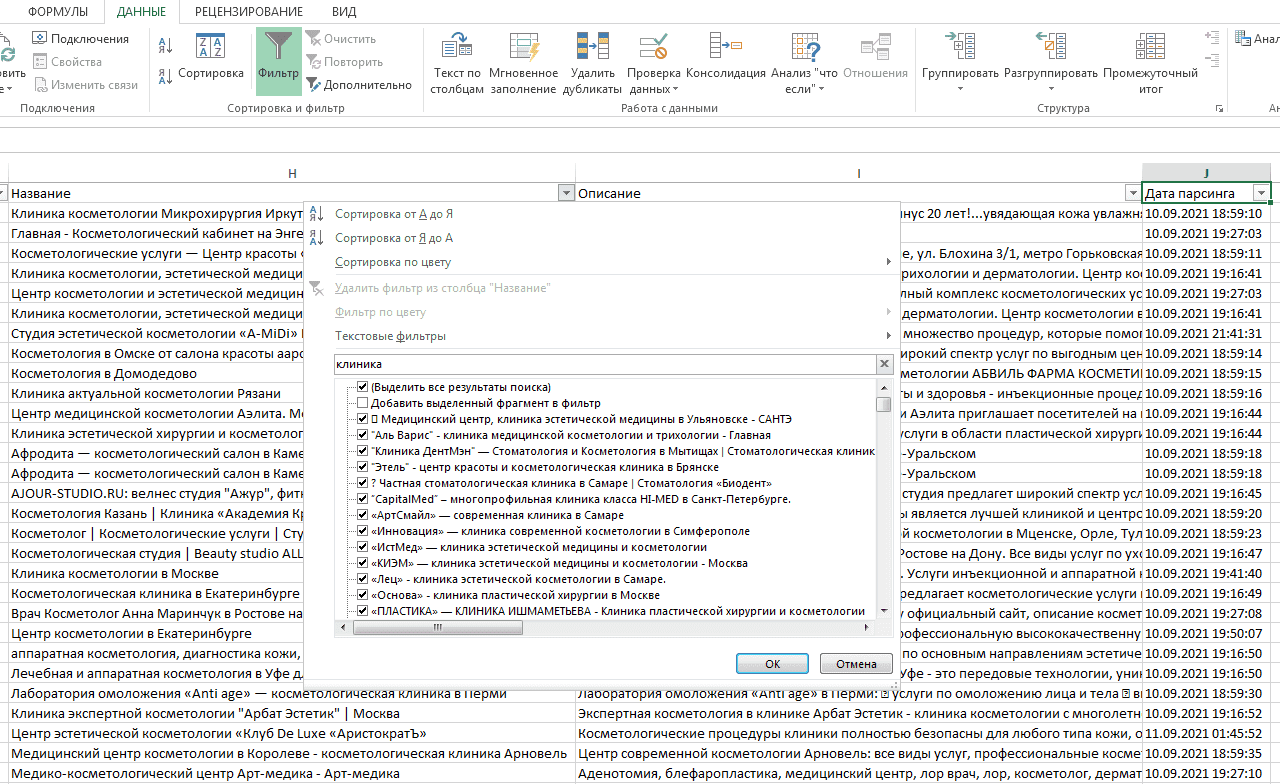Uncheck '«Основа» - клиника пластической хирургии' item
Screen dimensions: 1280x784
click(x=363, y=595)
